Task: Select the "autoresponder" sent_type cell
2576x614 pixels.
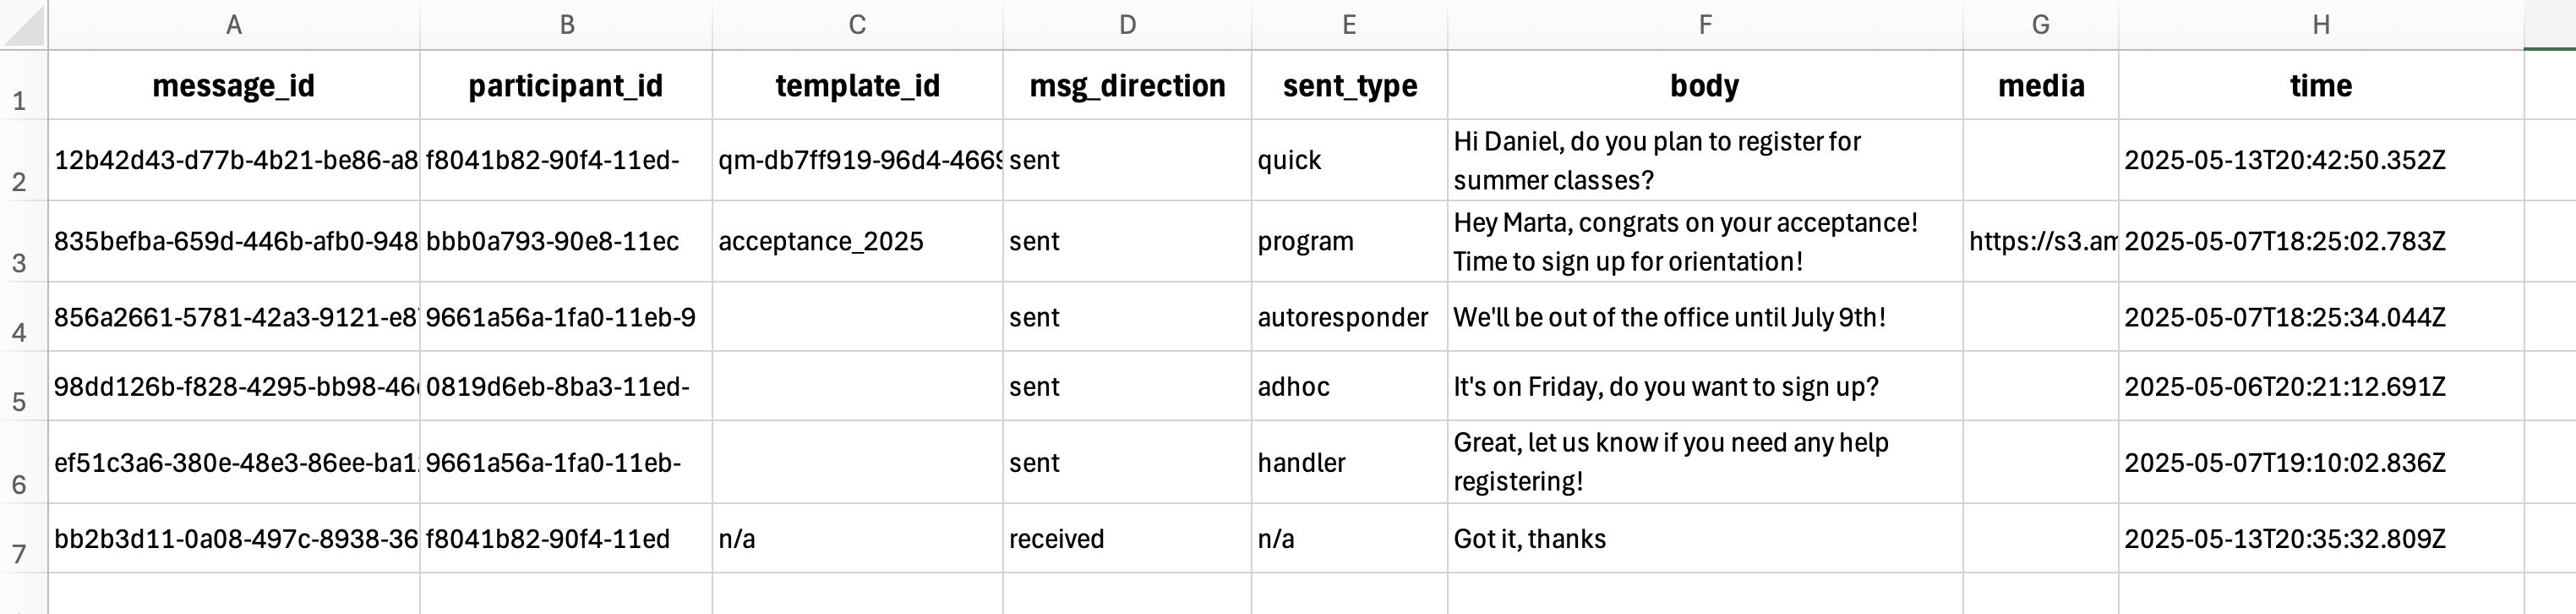Action: [x=1348, y=318]
